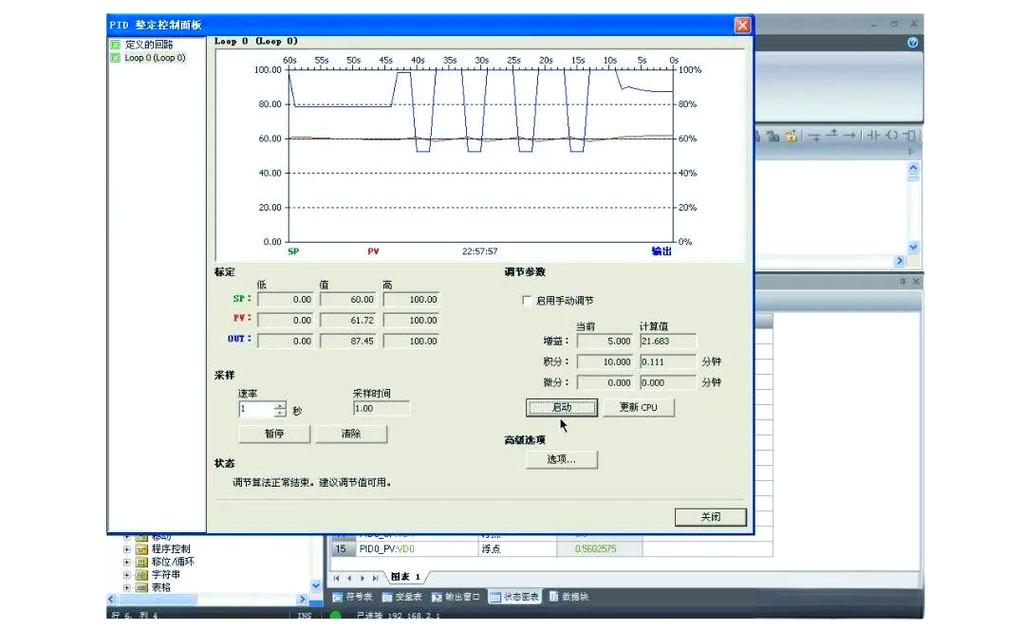Close the PID panel with the 关闭 button
The image size is (1025, 629).
(711, 517)
